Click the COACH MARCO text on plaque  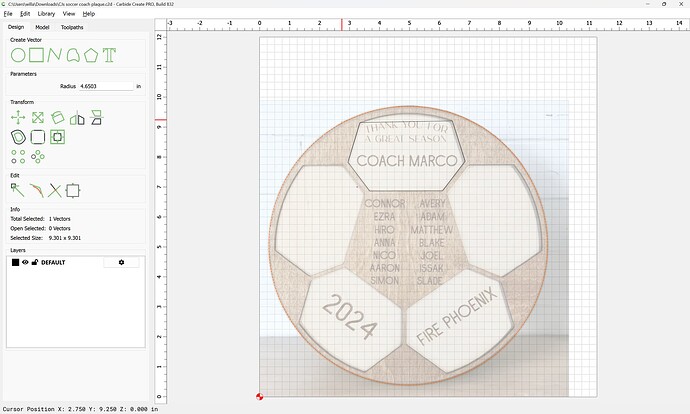[407, 161]
